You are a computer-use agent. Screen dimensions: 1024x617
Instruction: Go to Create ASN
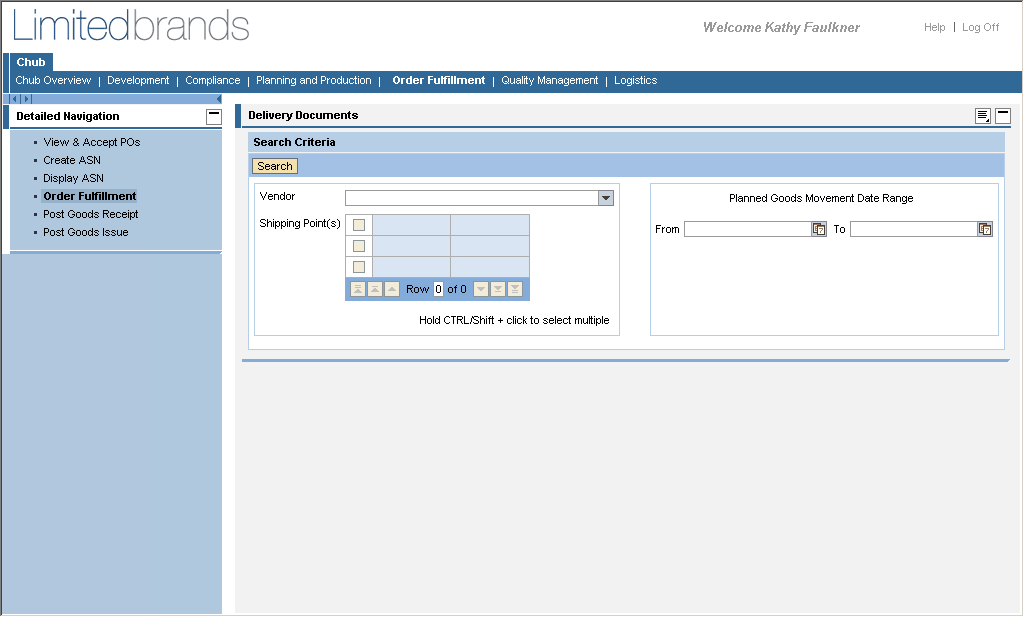[72, 161]
